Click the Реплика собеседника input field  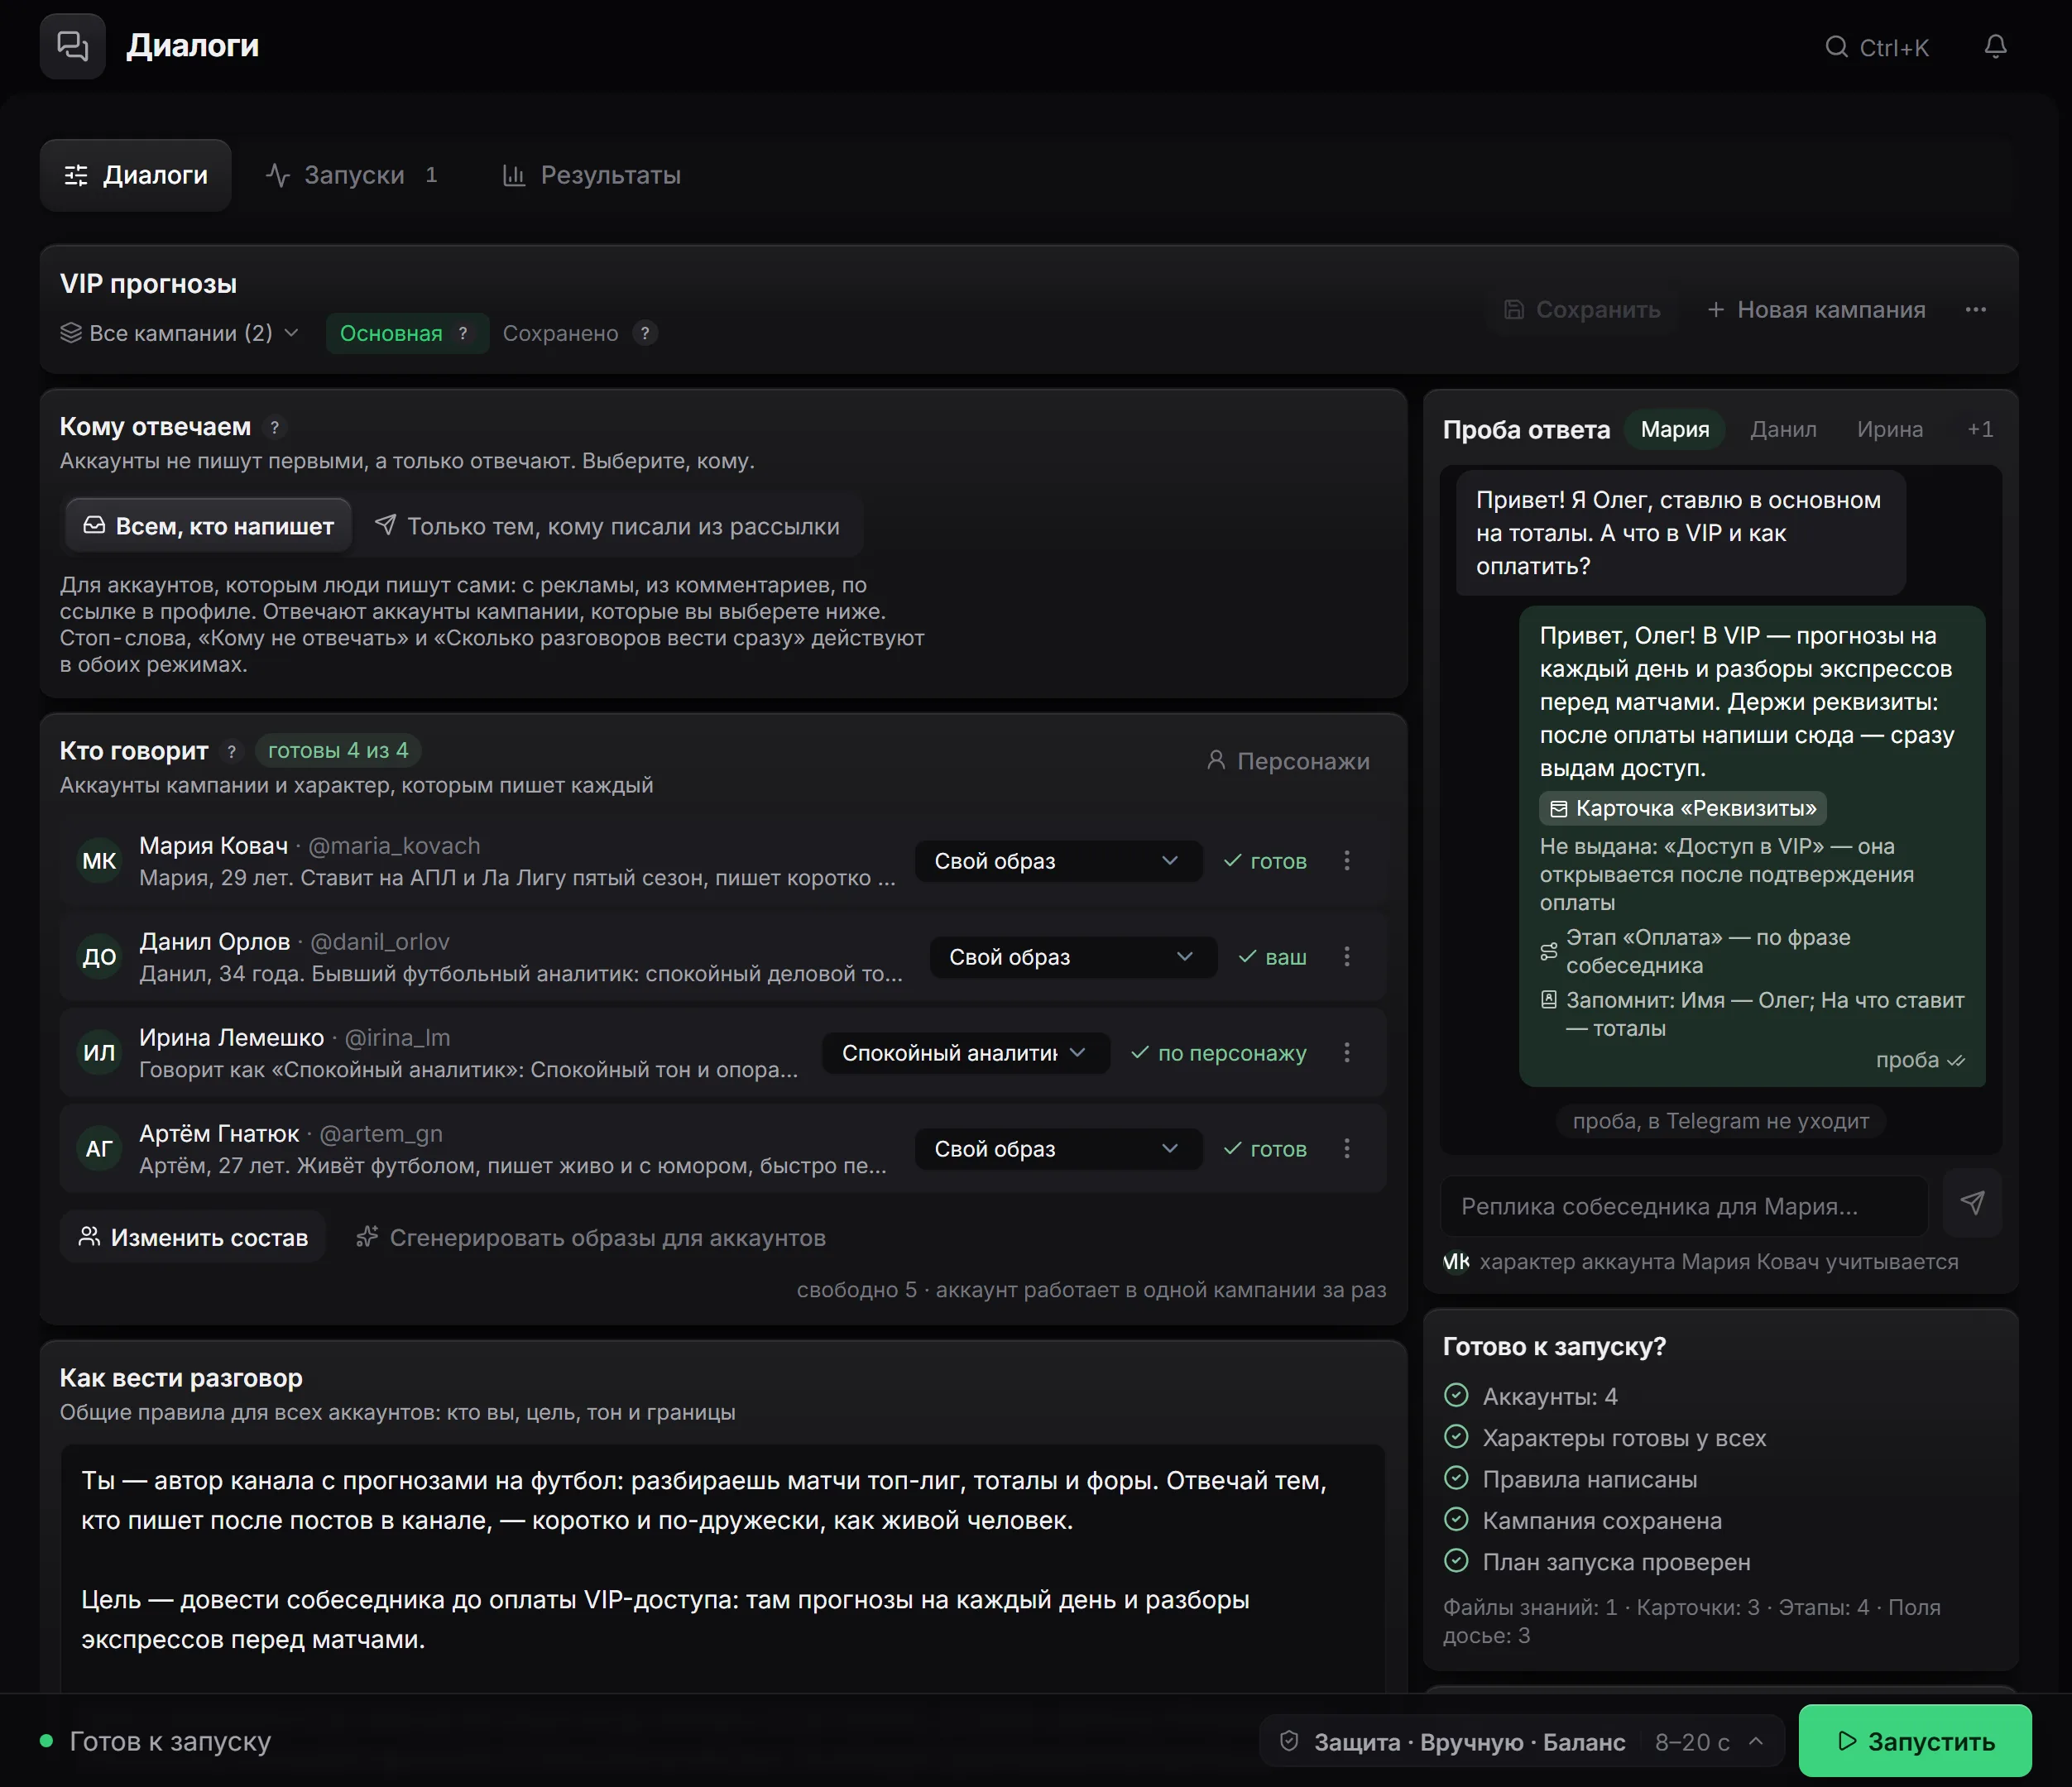tap(1684, 1206)
